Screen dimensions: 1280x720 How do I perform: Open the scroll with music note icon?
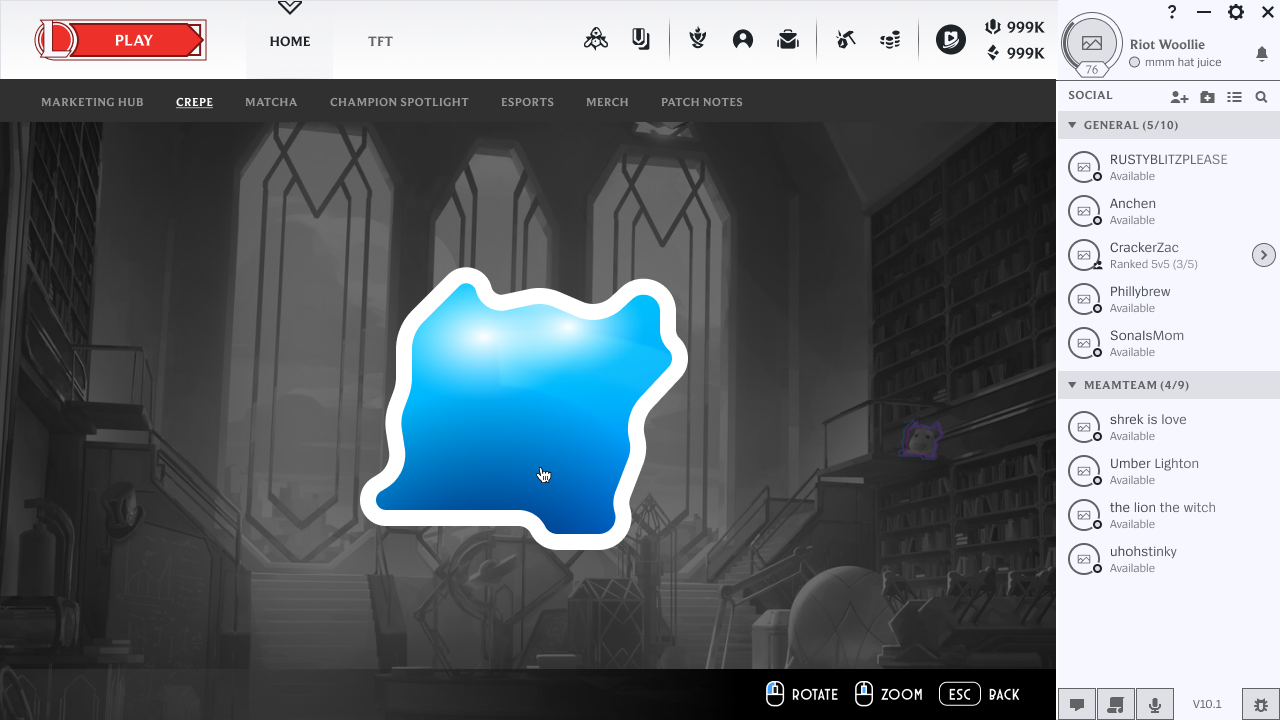[1116, 704]
